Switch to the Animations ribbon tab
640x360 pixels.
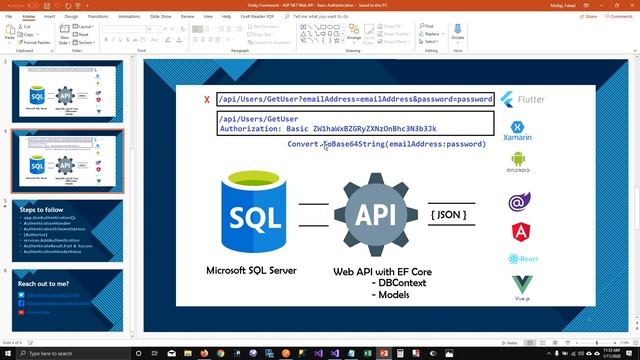point(129,16)
